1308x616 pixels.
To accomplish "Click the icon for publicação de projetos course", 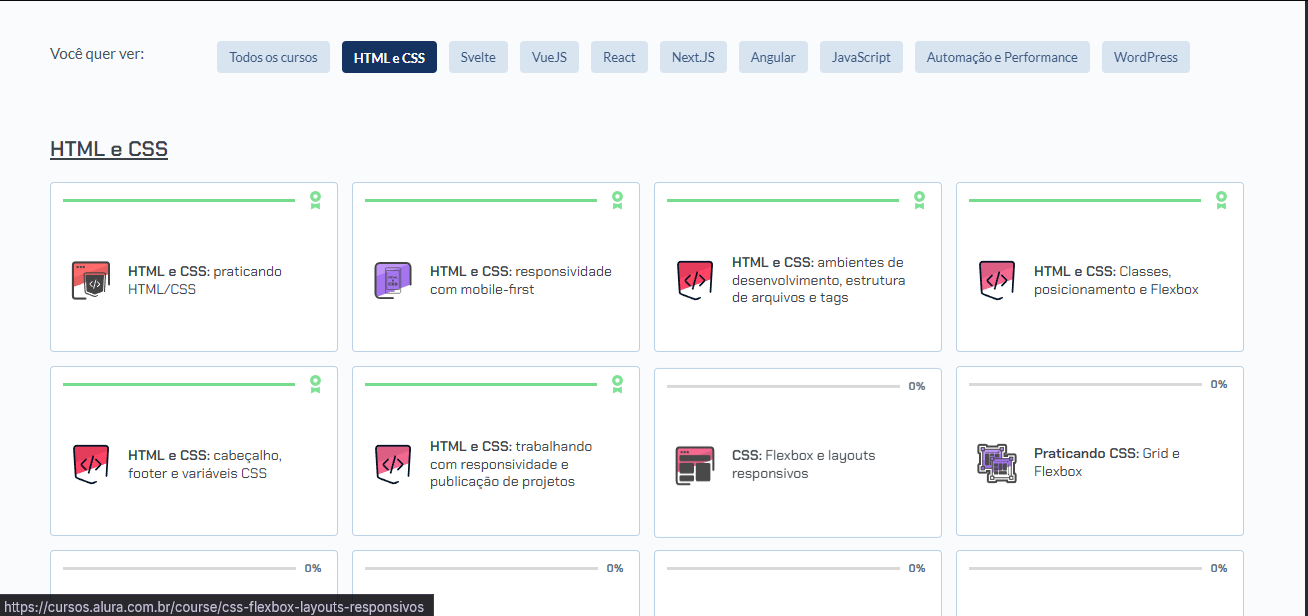I will (x=393, y=465).
